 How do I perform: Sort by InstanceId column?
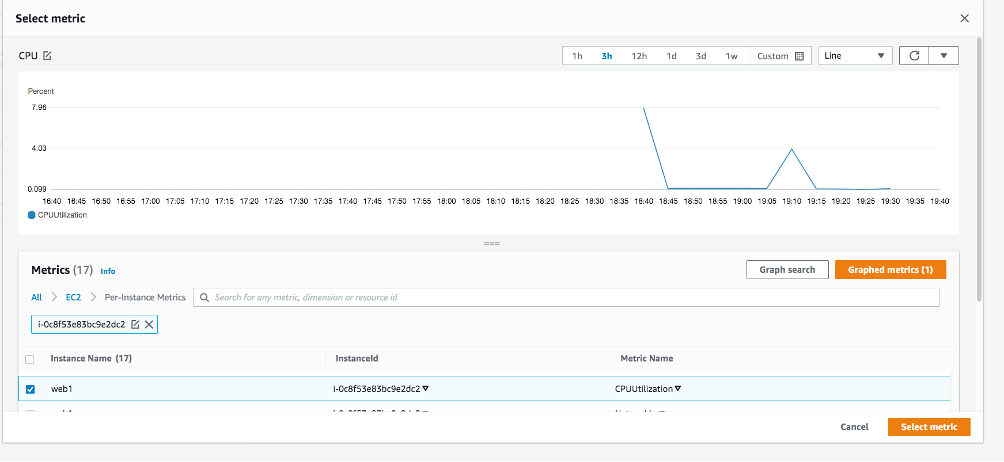tap(357, 358)
